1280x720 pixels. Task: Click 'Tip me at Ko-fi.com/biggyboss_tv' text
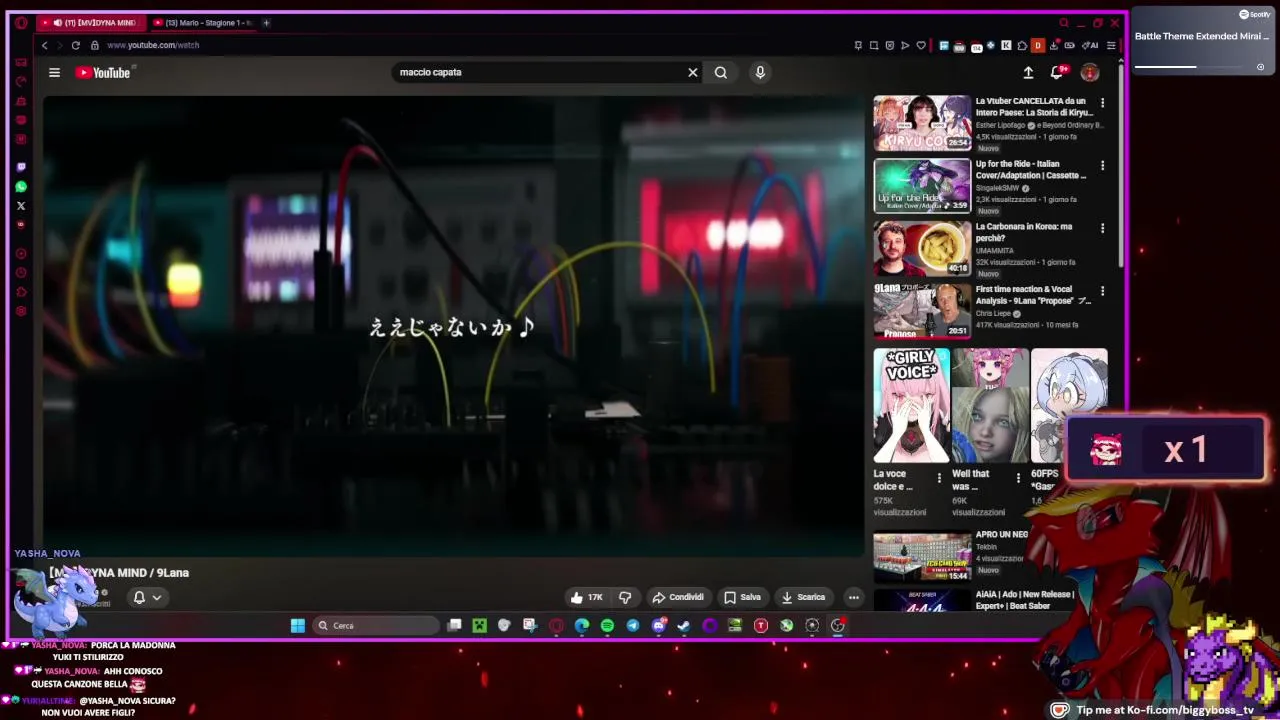1165,710
